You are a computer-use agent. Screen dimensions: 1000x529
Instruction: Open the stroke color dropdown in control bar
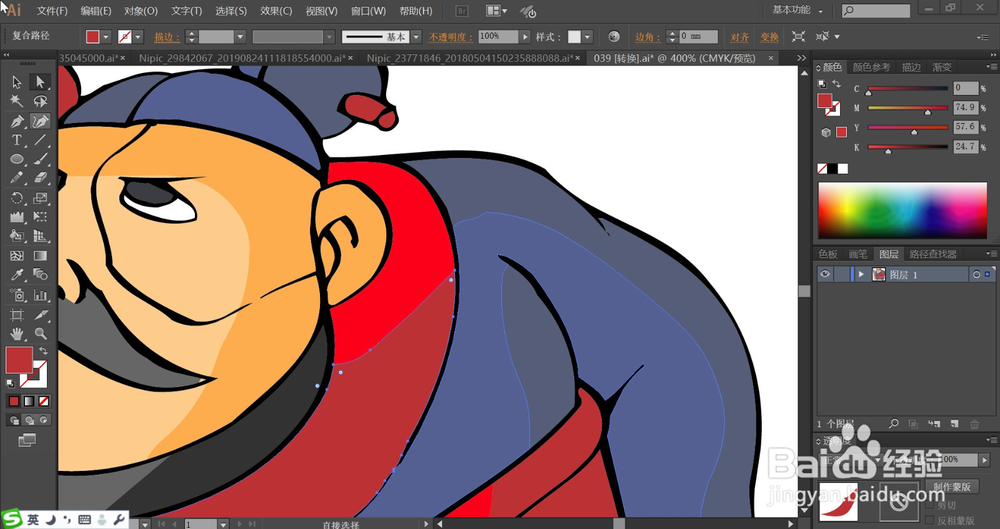point(138,37)
